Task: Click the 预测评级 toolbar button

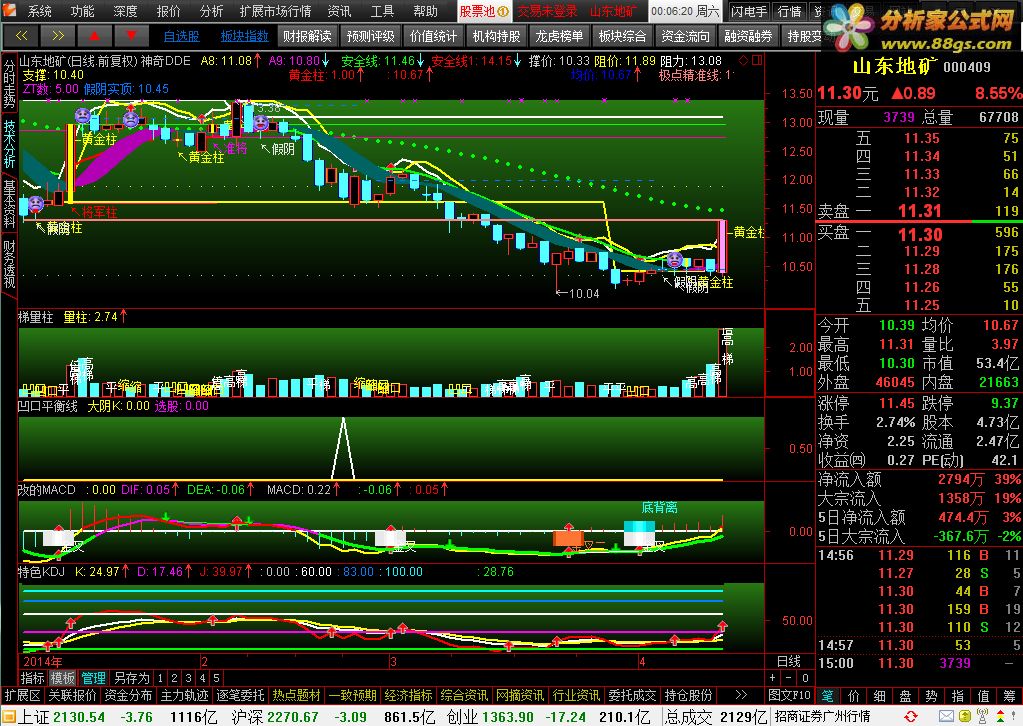Action: [371, 36]
